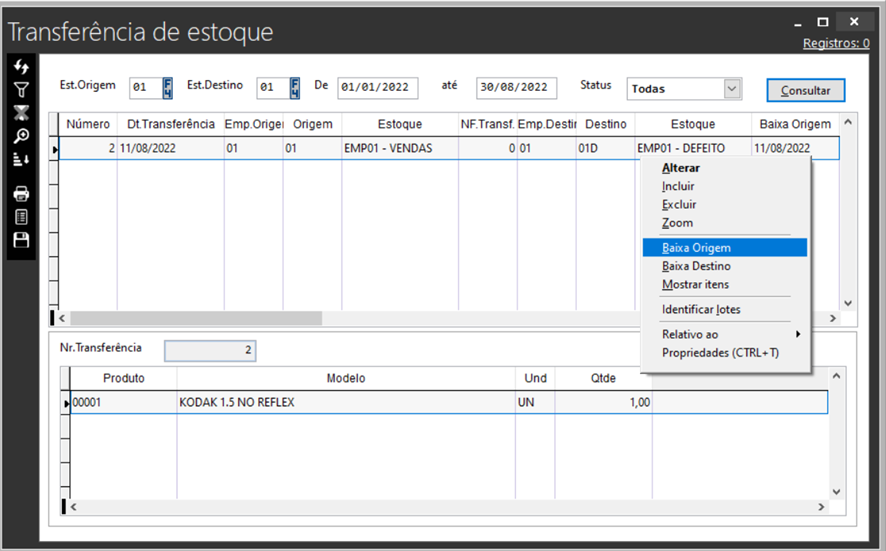Click the save diskette icon
The image size is (886, 551).
[x=21, y=240]
